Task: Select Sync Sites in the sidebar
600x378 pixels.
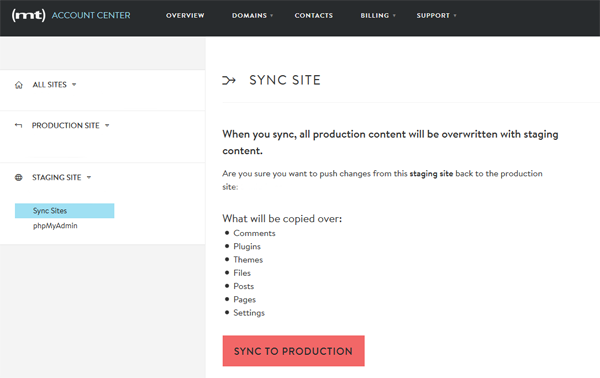Action: point(65,211)
